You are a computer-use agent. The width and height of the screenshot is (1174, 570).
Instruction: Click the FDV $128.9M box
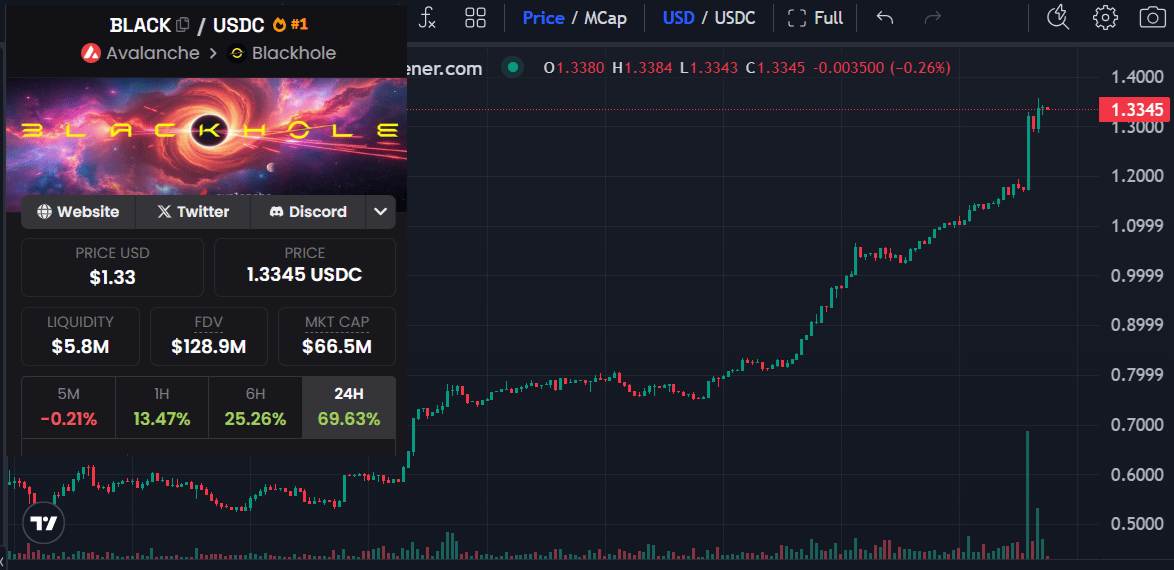(209, 336)
